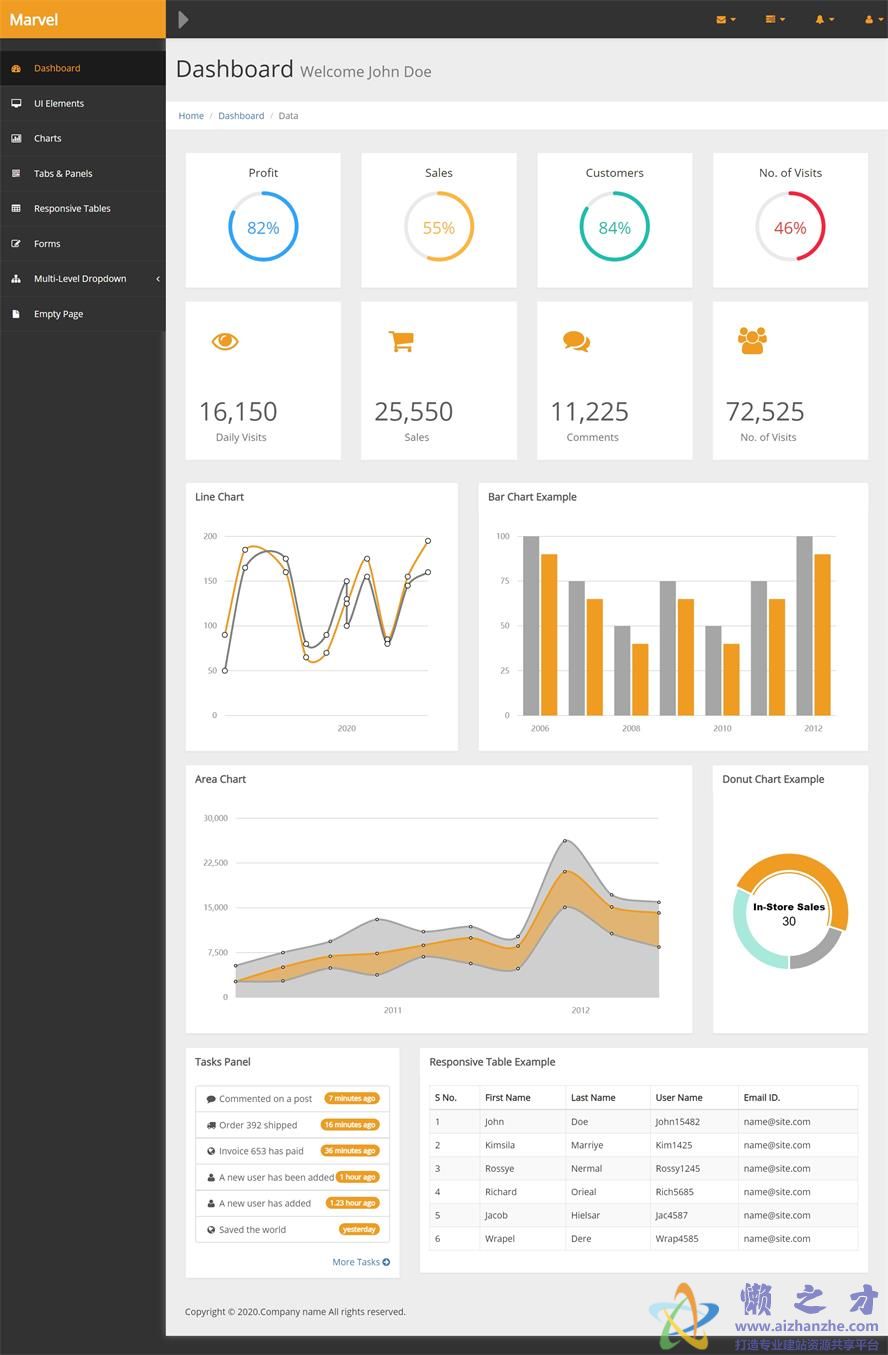The width and height of the screenshot is (888, 1355).
Task: Expand the Multi-Level Dropdown chevron
Action: [x=157, y=279]
